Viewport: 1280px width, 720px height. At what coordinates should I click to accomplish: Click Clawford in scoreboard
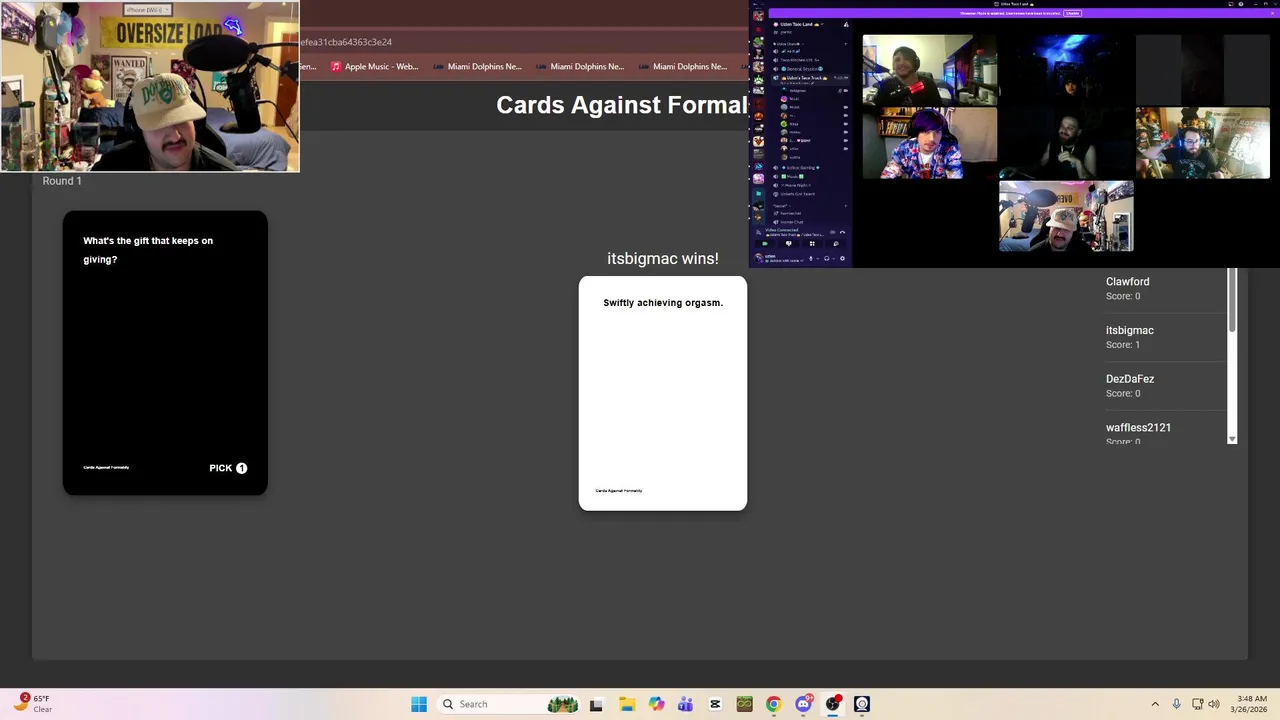point(1128,282)
